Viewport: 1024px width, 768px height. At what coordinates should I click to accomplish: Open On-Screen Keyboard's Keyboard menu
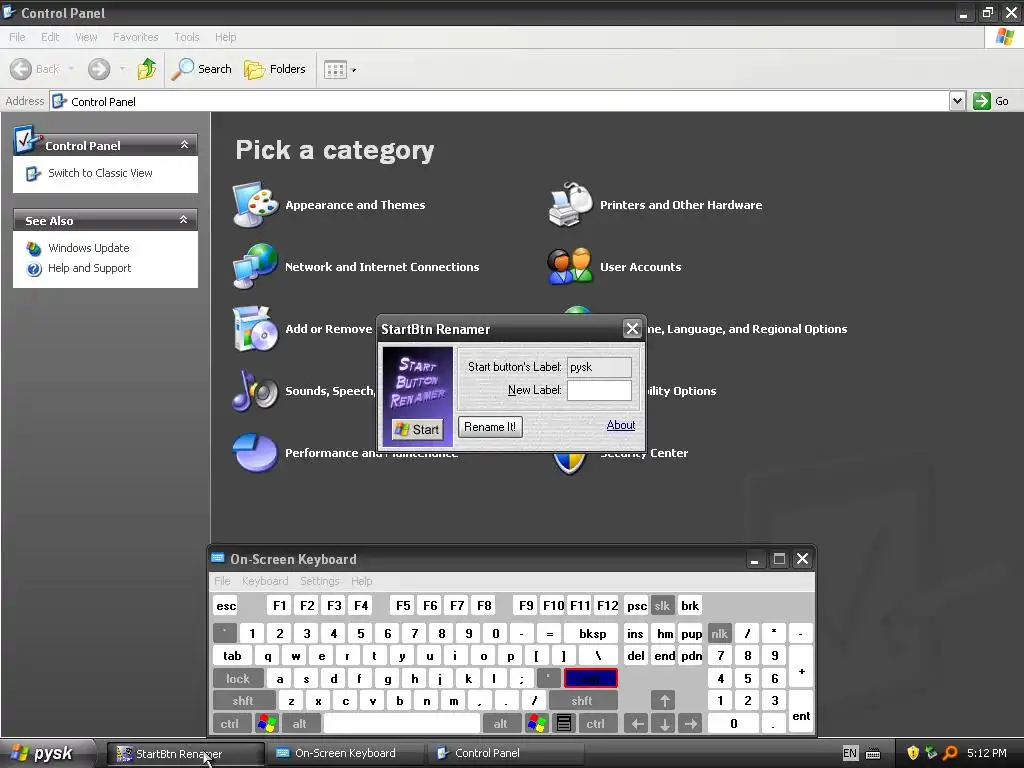click(264, 581)
